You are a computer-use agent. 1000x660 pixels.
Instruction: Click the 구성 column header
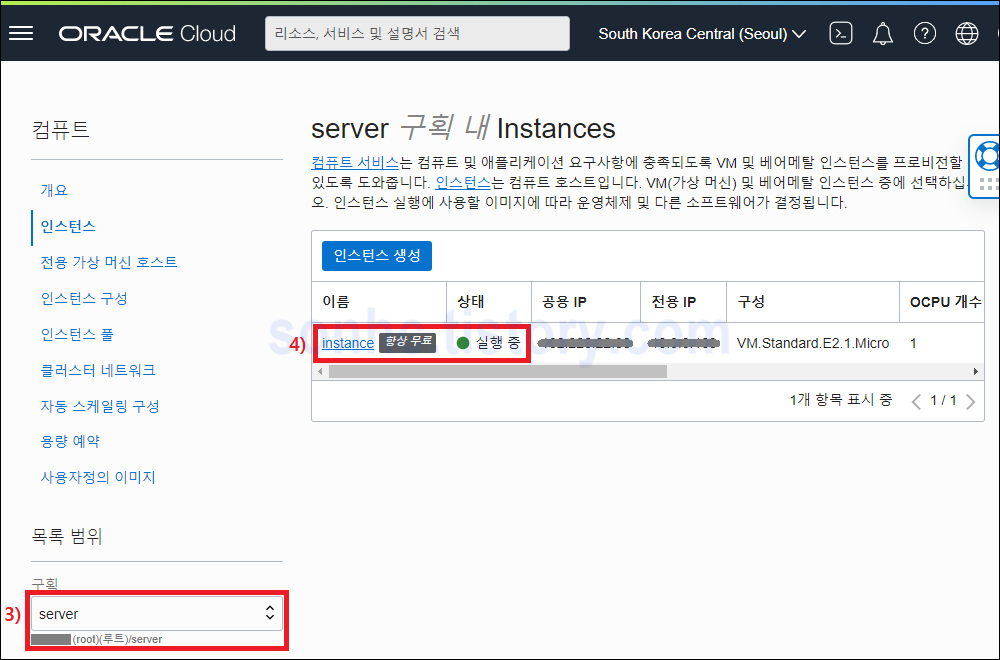pos(751,302)
